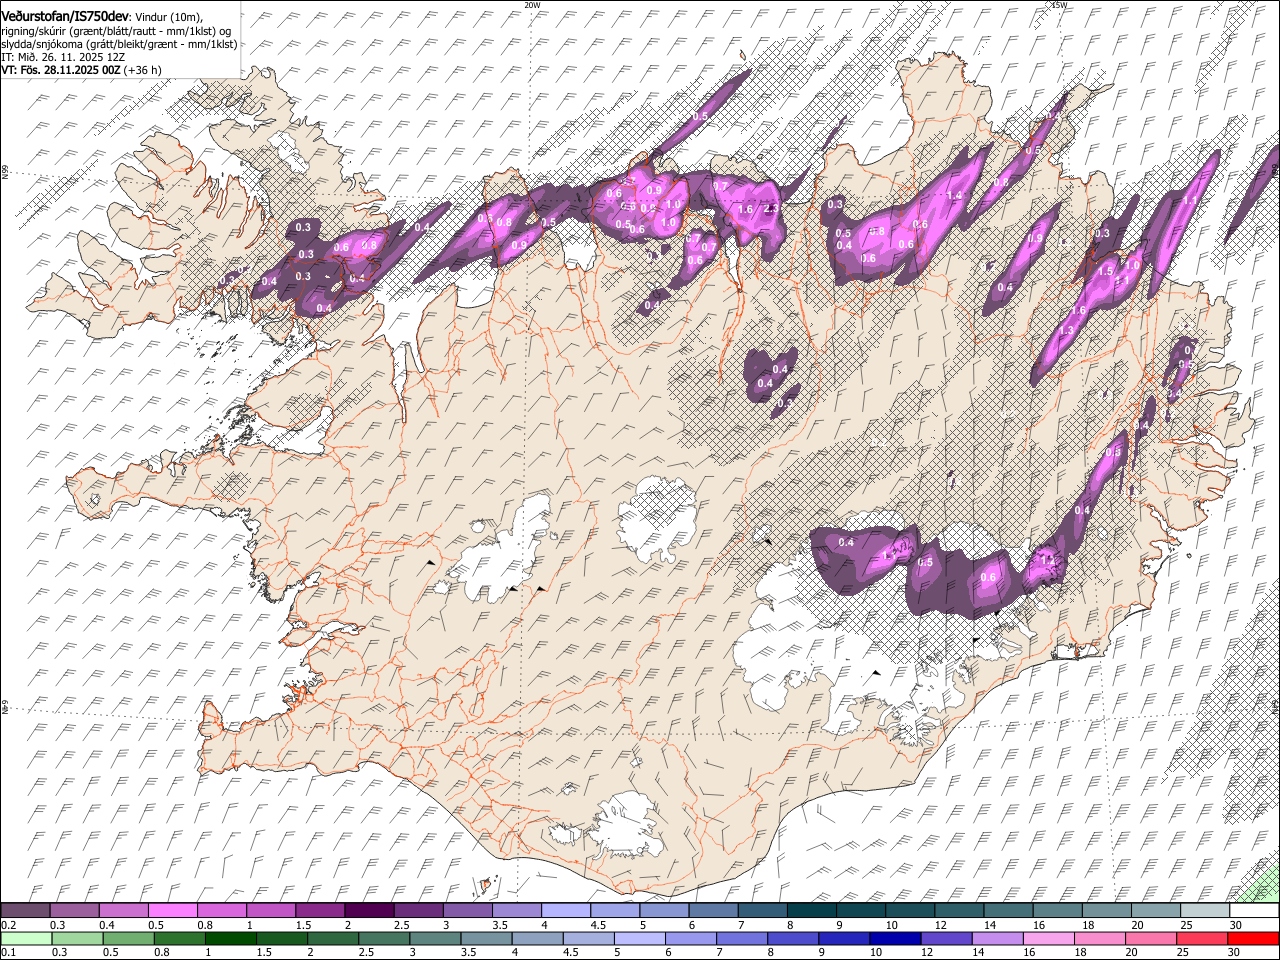Click the 20W longitude label at top

coord(531,4)
